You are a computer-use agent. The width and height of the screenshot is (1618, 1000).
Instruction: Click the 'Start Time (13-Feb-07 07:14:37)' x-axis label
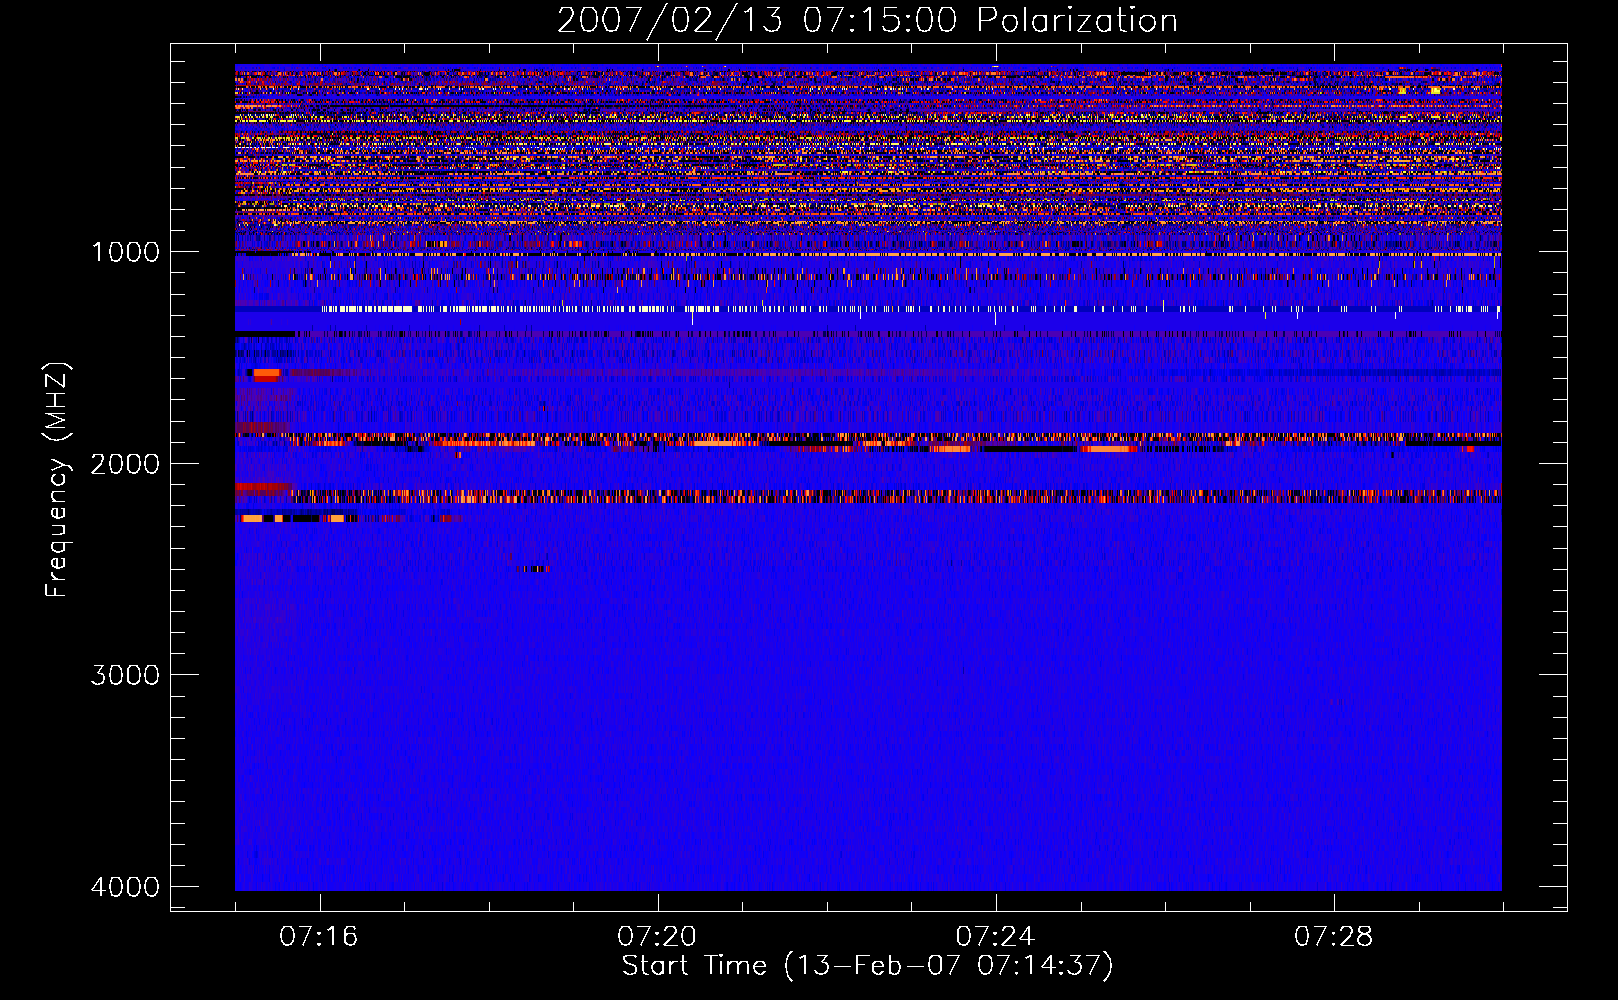[x=867, y=966]
